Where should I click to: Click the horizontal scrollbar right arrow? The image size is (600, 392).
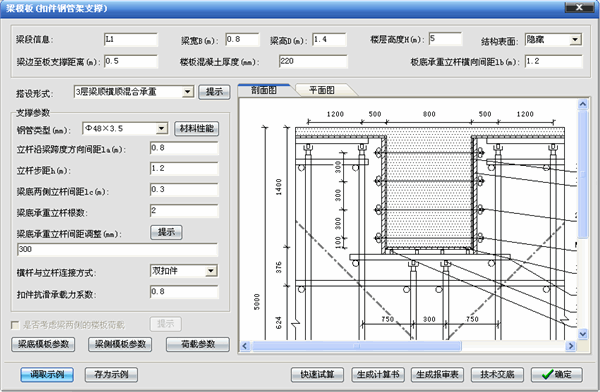[x=571, y=346]
